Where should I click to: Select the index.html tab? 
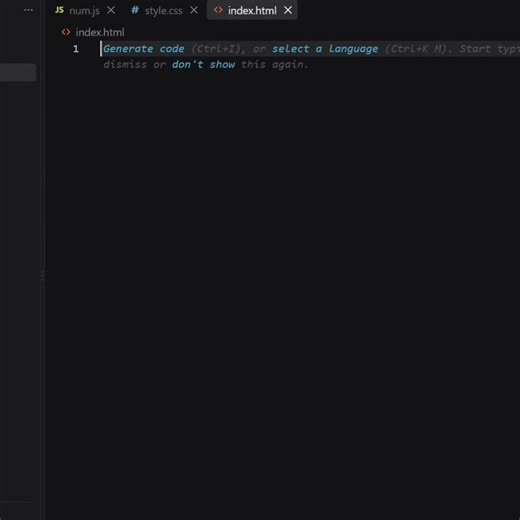point(252,11)
